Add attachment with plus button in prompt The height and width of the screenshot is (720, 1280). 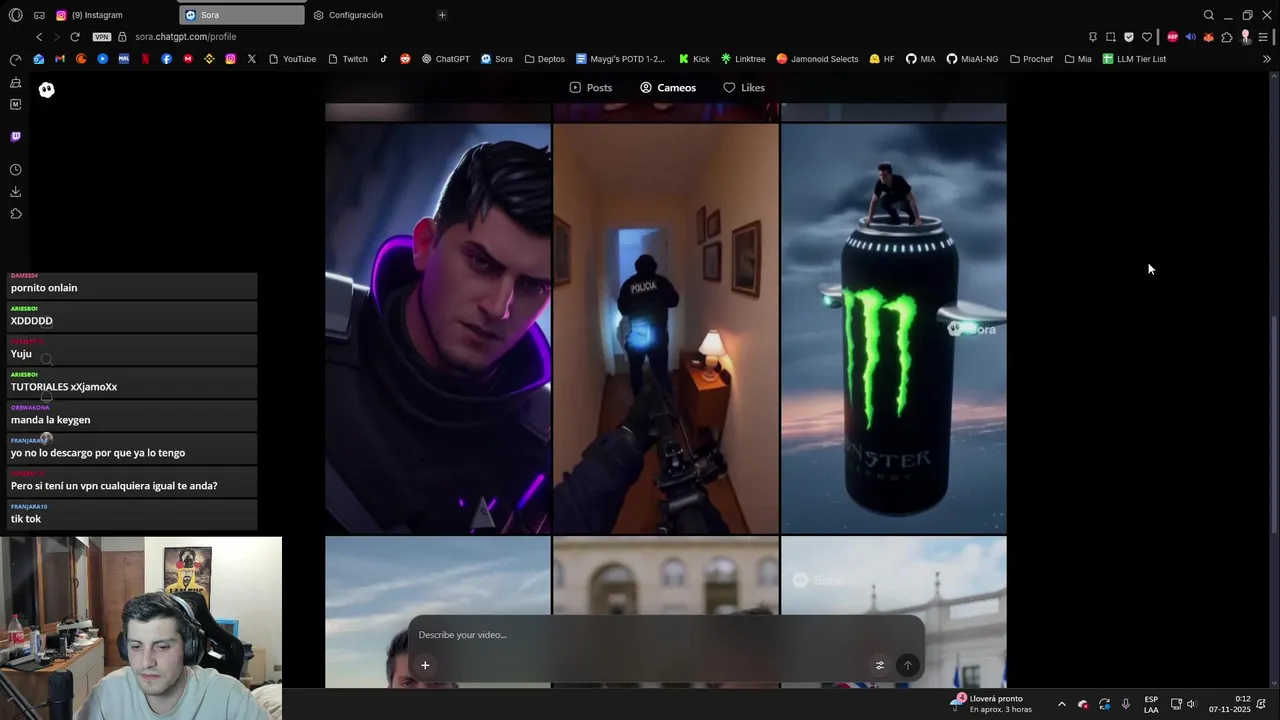pyautogui.click(x=425, y=665)
